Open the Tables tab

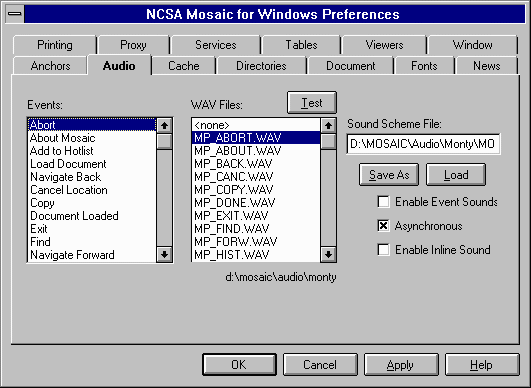[301, 45]
